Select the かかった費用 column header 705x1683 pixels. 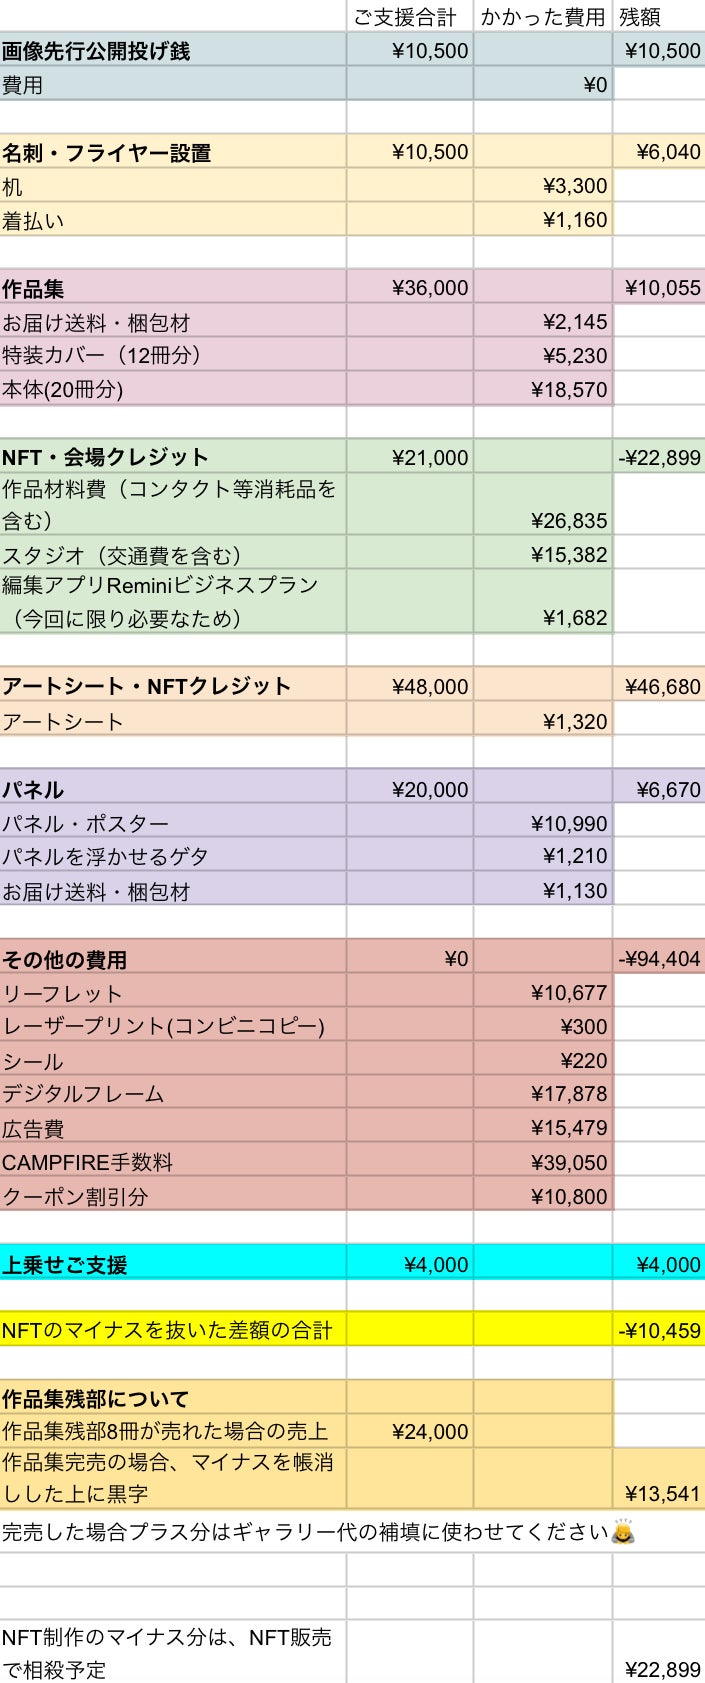tap(542, 17)
